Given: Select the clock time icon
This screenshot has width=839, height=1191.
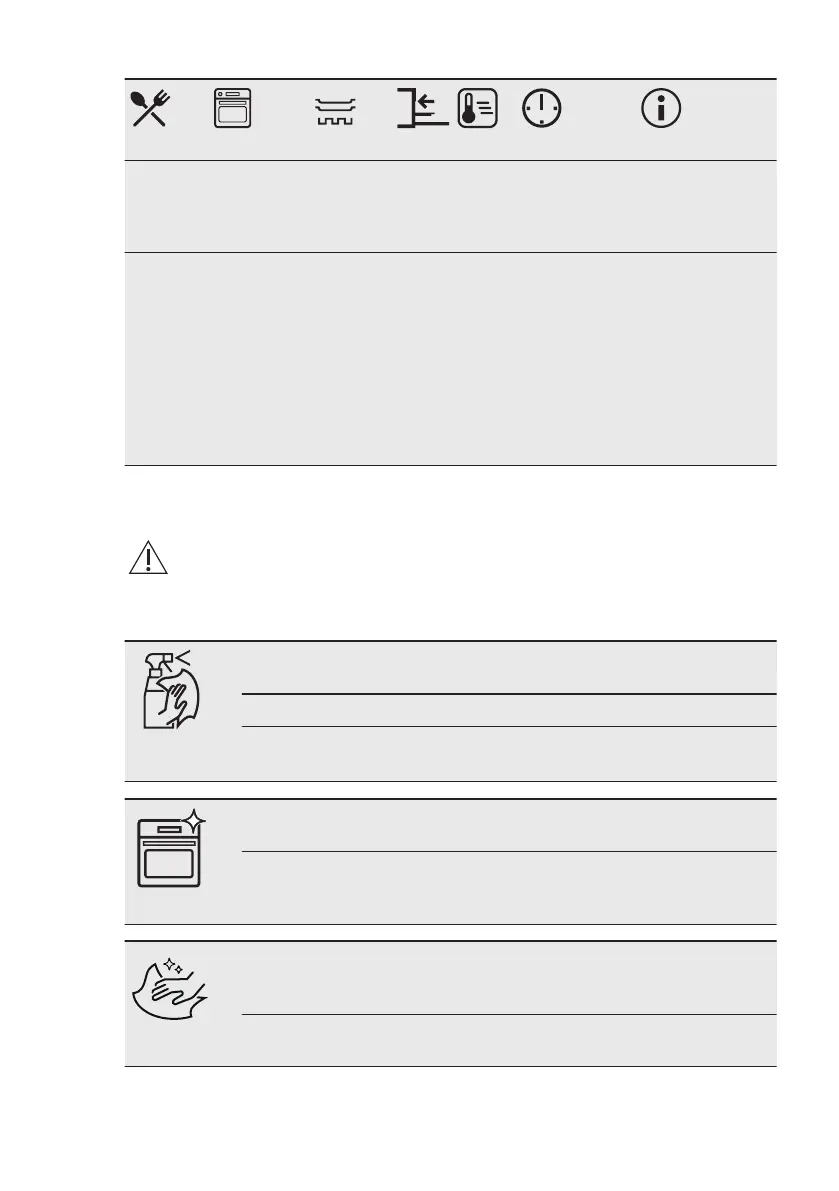Looking at the screenshot, I should coord(541,108).
